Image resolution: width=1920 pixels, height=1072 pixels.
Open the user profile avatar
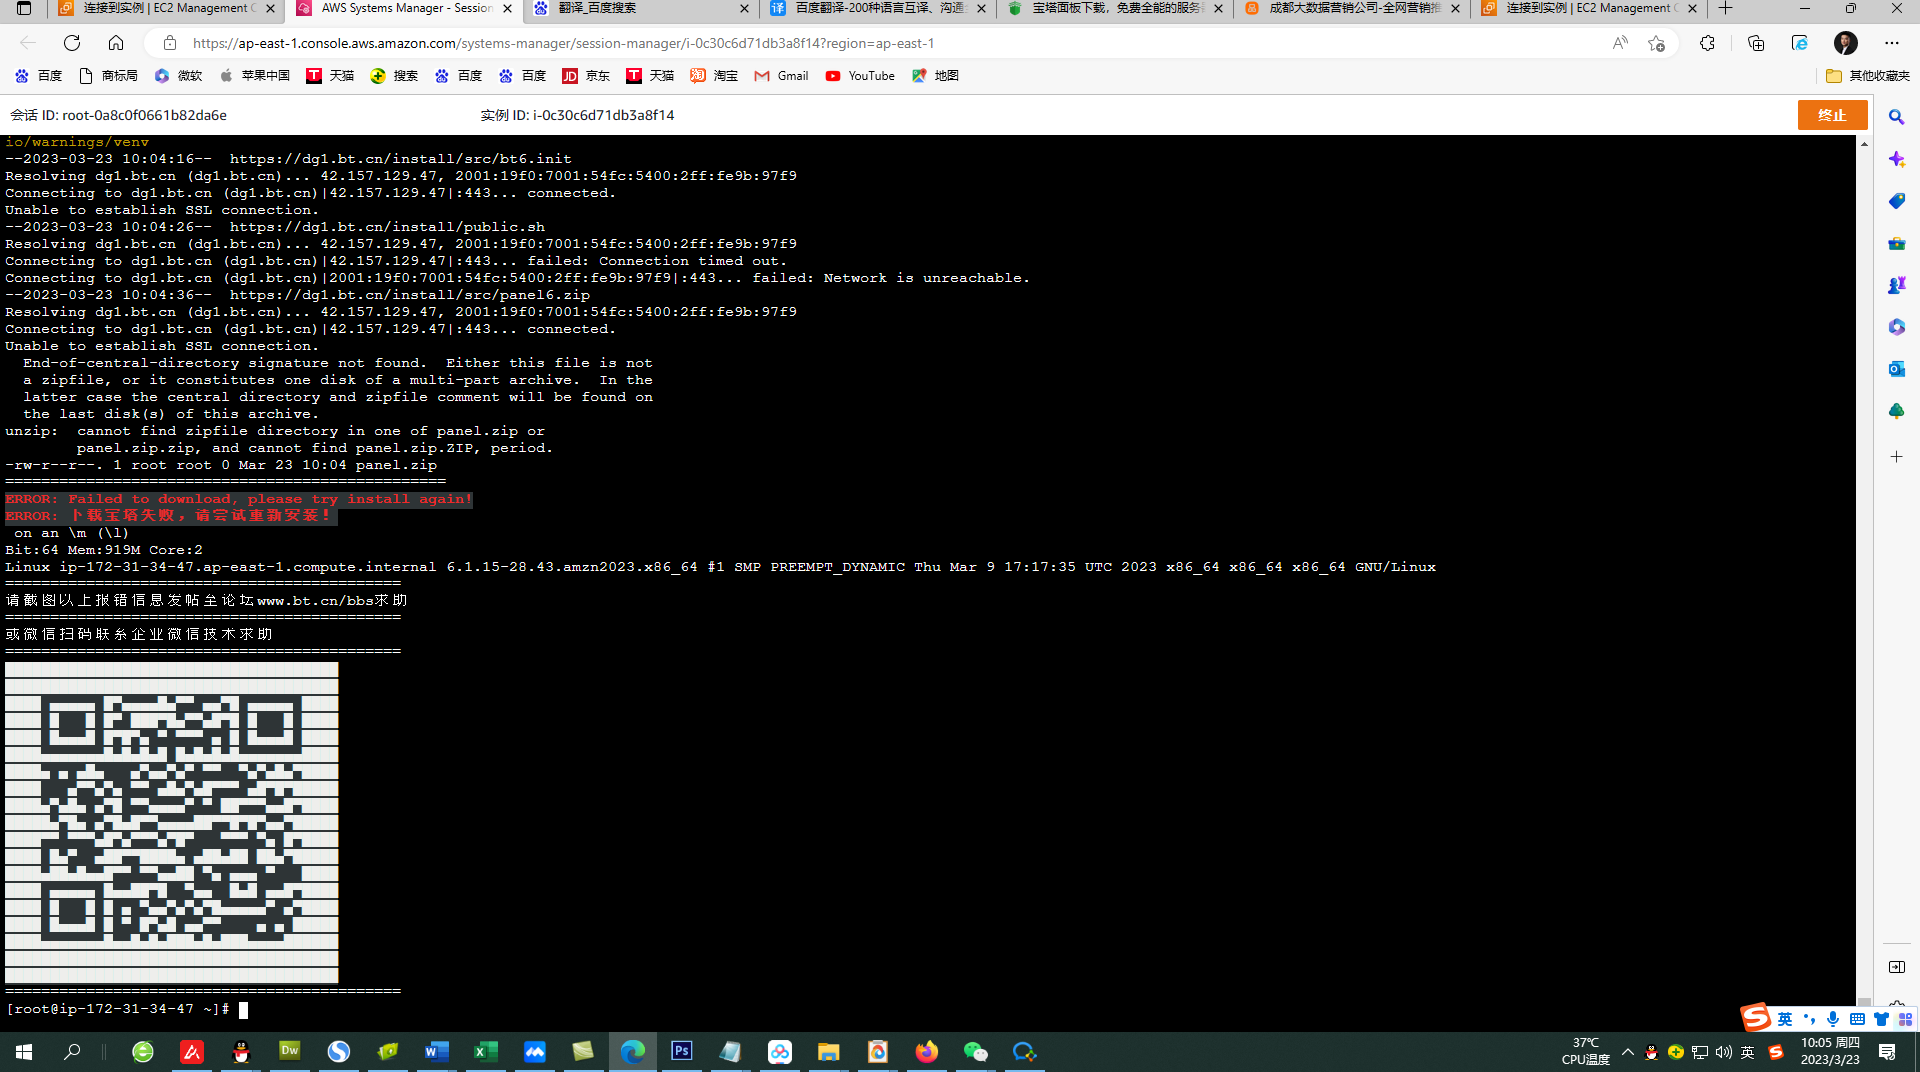pyautogui.click(x=1846, y=43)
